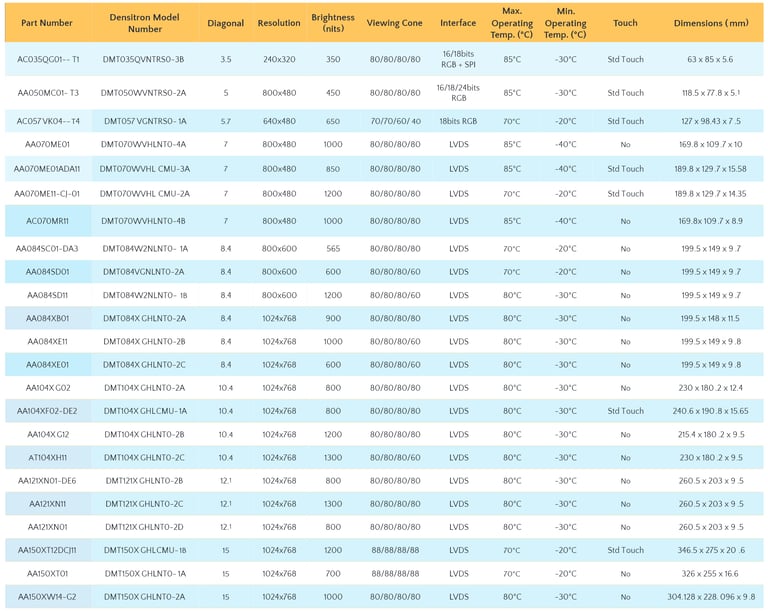Click the Dimensions (mm) header

click(x=711, y=23)
